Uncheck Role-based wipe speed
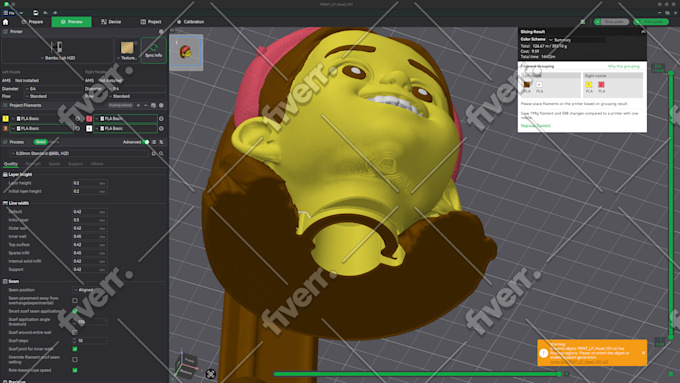The image size is (680, 383). (75, 370)
